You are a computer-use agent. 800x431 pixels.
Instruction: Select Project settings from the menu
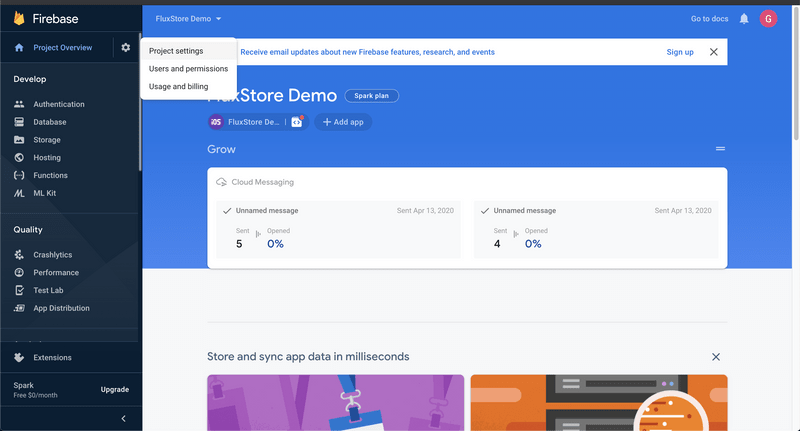(x=176, y=51)
